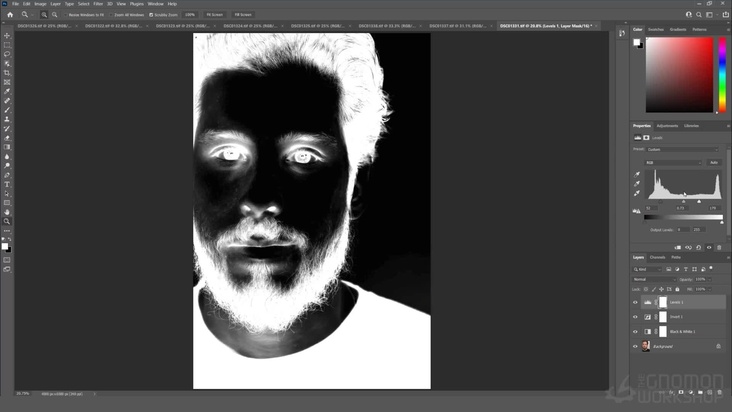The height and width of the screenshot is (412, 732).
Task: View previous state in Properties panel
Action: pyautogui.click(x=688, y=248)
